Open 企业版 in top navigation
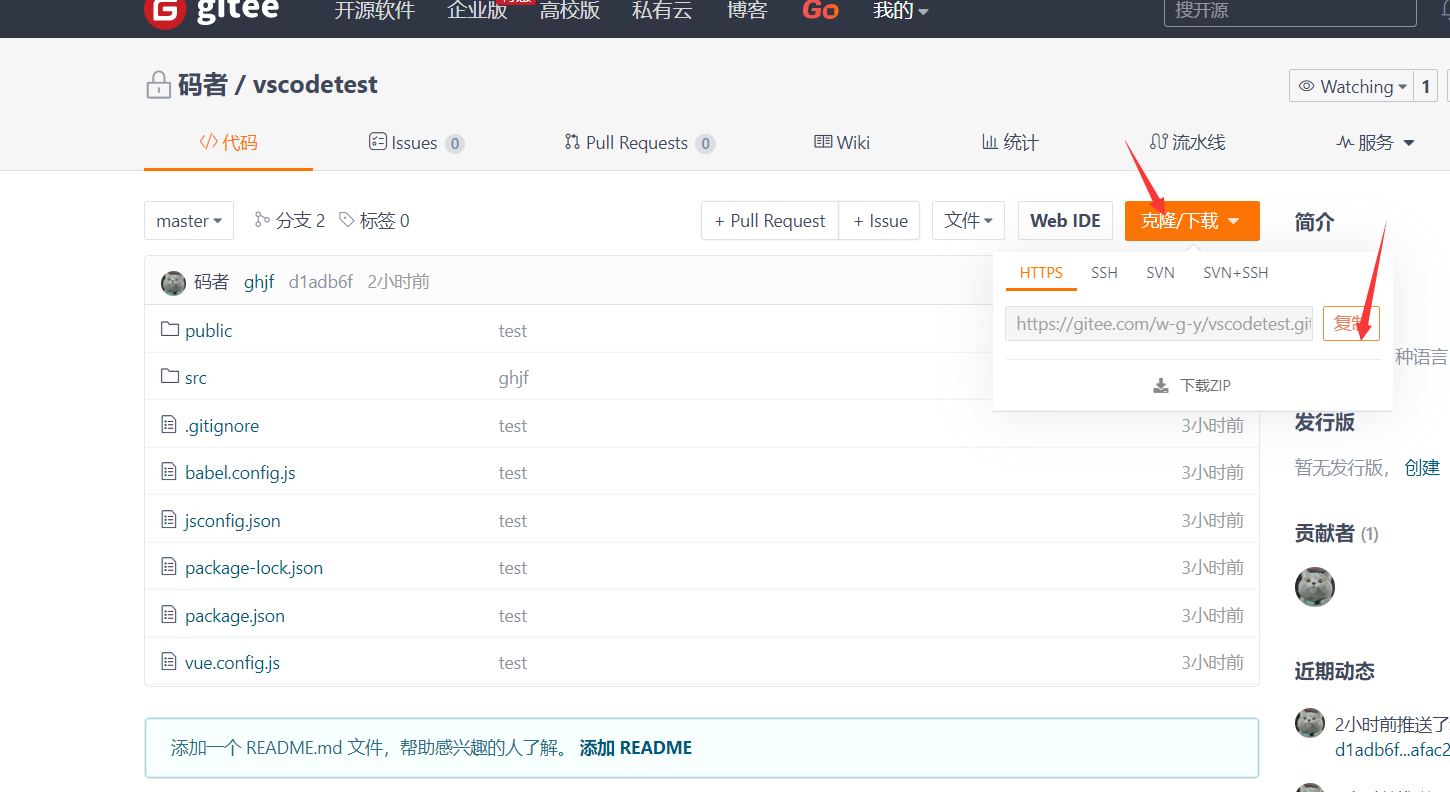Viewport: 1450px width, 792px height. 478,10
